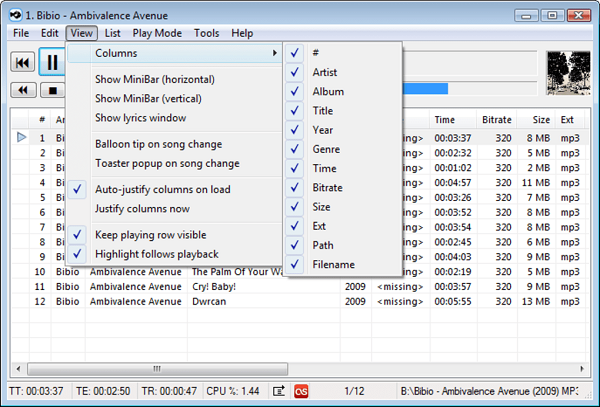Click the Last.fm scrobbling icon
The width and height of the screenshot is (600, 407).
coord(301,391)
